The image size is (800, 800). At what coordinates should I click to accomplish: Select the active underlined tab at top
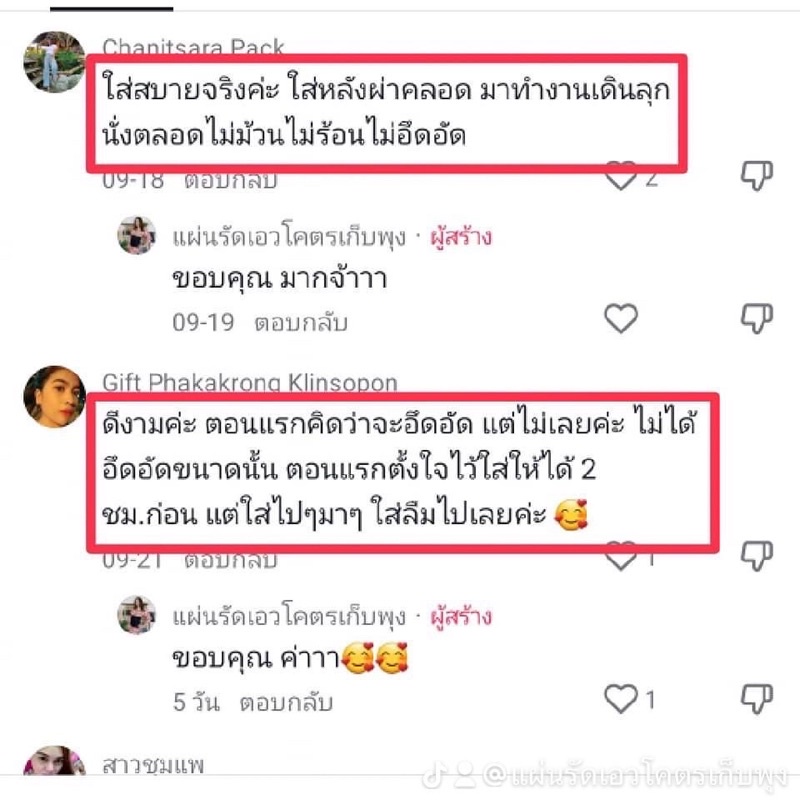click(x=112, y=9)
